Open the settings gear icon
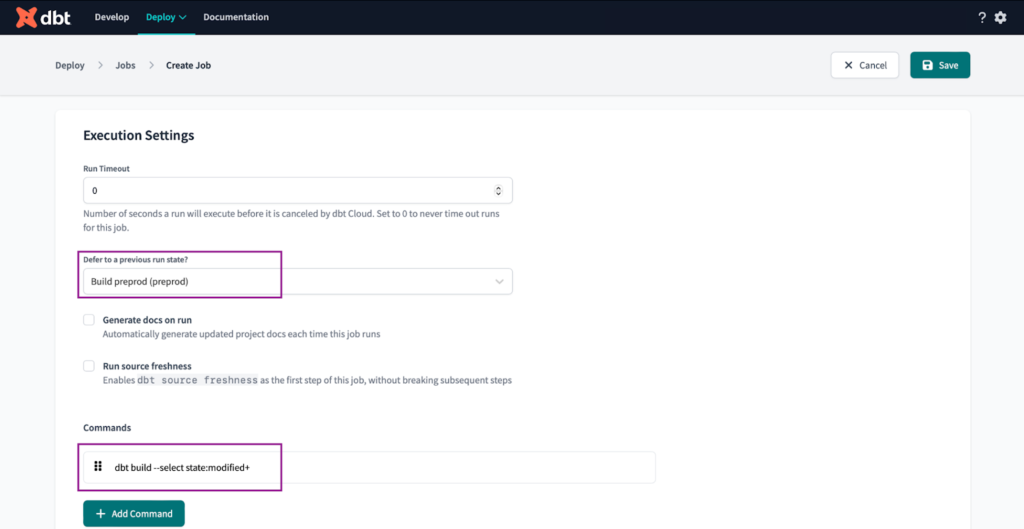Viewport: 1024px width, 529px height. 1000,18
